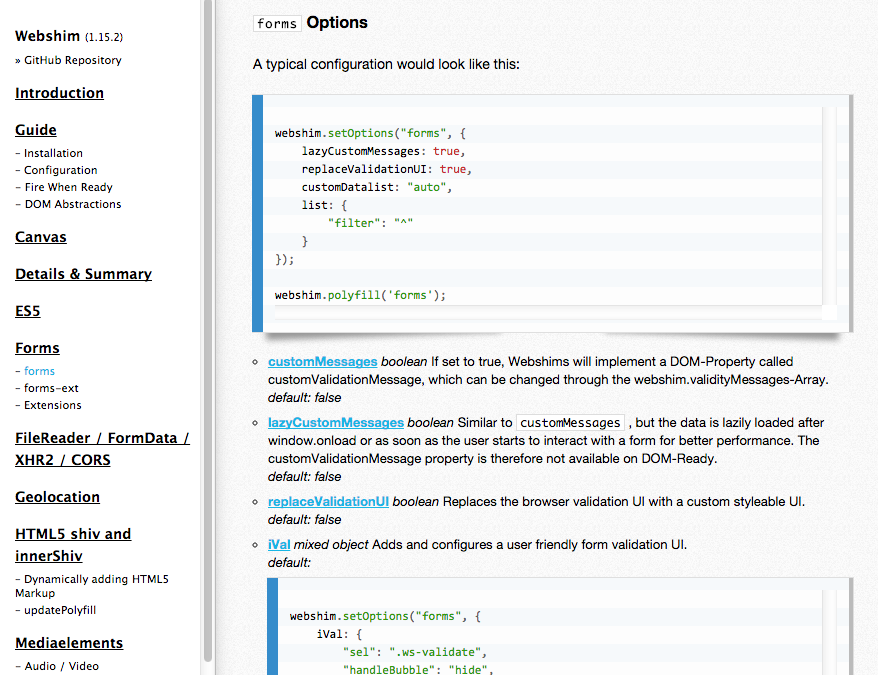Screen dimensions: 878x675
Task: Click the sidebar vertical scrollbar
Action: (x=208, y=330)
